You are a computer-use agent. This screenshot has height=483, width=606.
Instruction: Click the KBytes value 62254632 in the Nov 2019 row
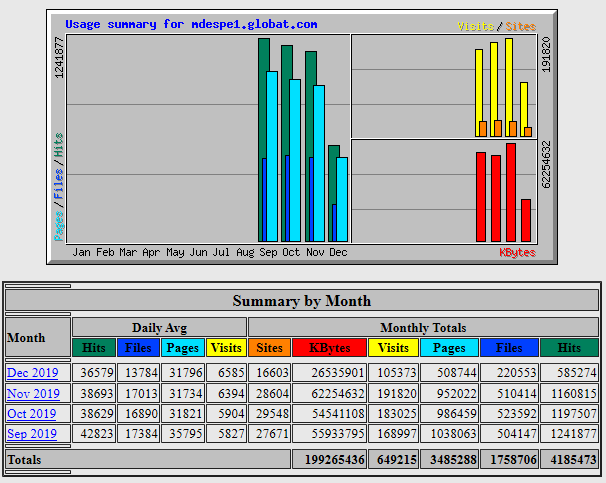pyautogui.click(x=330, y=393)
